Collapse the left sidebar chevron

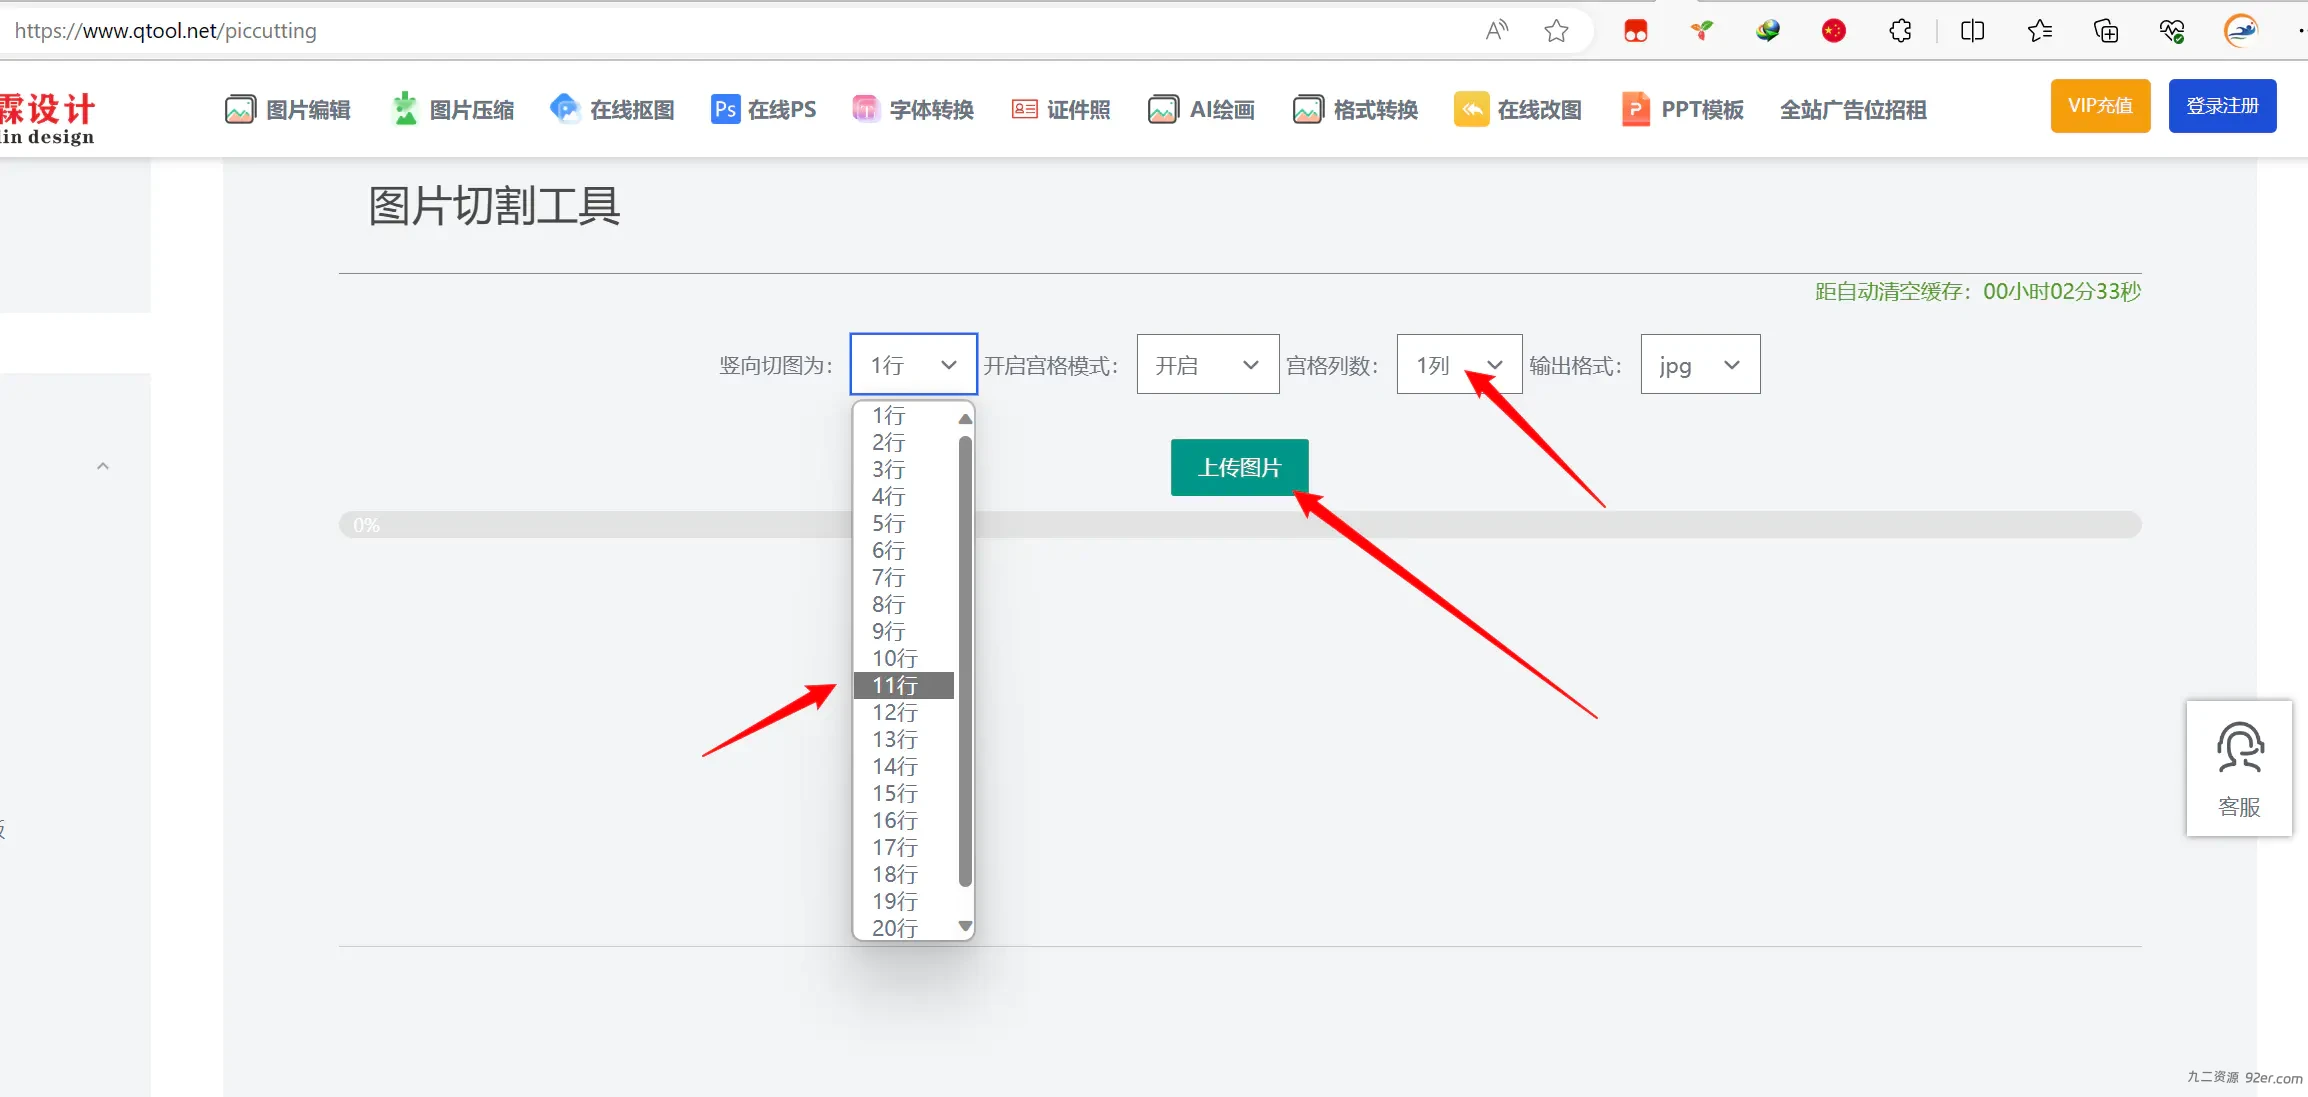point(102,466)
